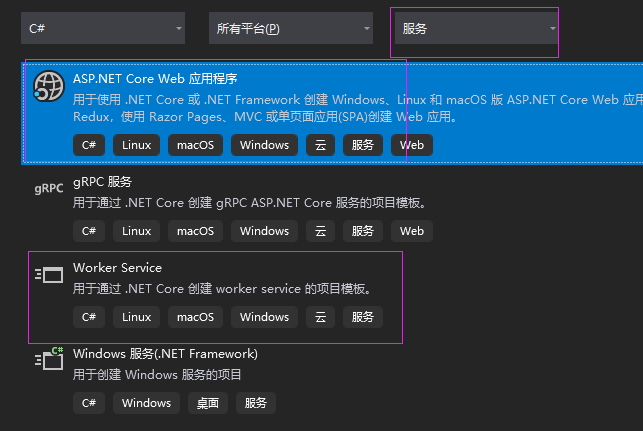Expand the 服务 project type dropdown

(x=475, y=28)
